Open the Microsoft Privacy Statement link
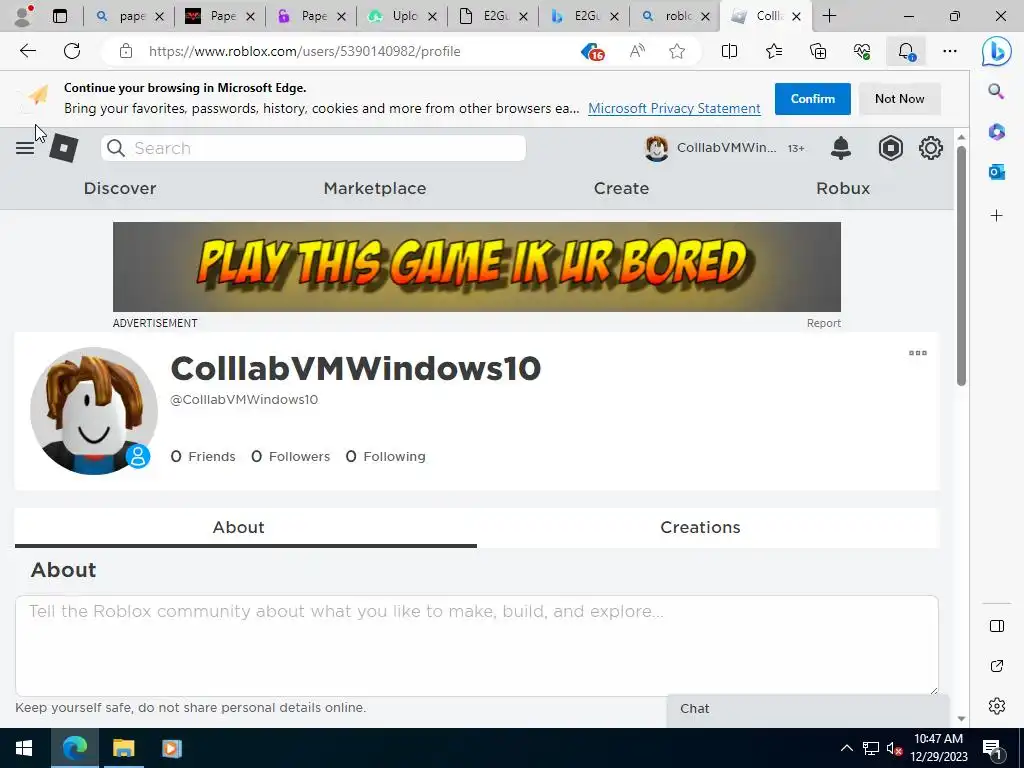Viewport: 1024px width, 768px height. pyautogui.click(x=674, y=108)
